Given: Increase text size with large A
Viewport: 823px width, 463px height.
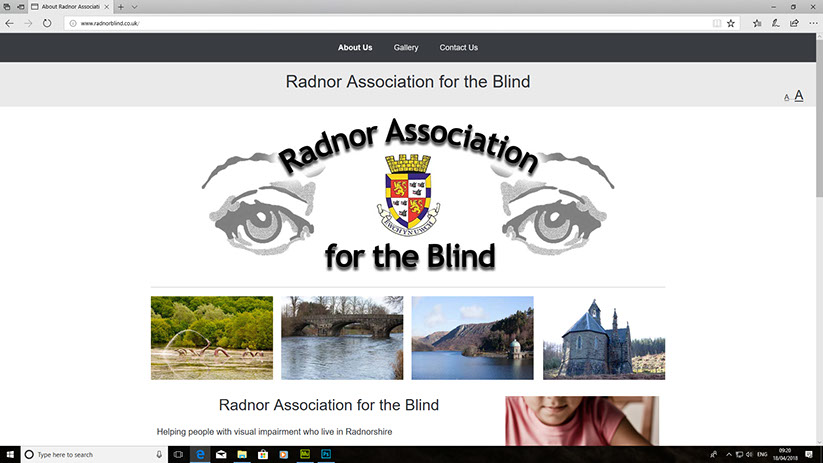Looking at the screenshot, I should tap(798, 96).
